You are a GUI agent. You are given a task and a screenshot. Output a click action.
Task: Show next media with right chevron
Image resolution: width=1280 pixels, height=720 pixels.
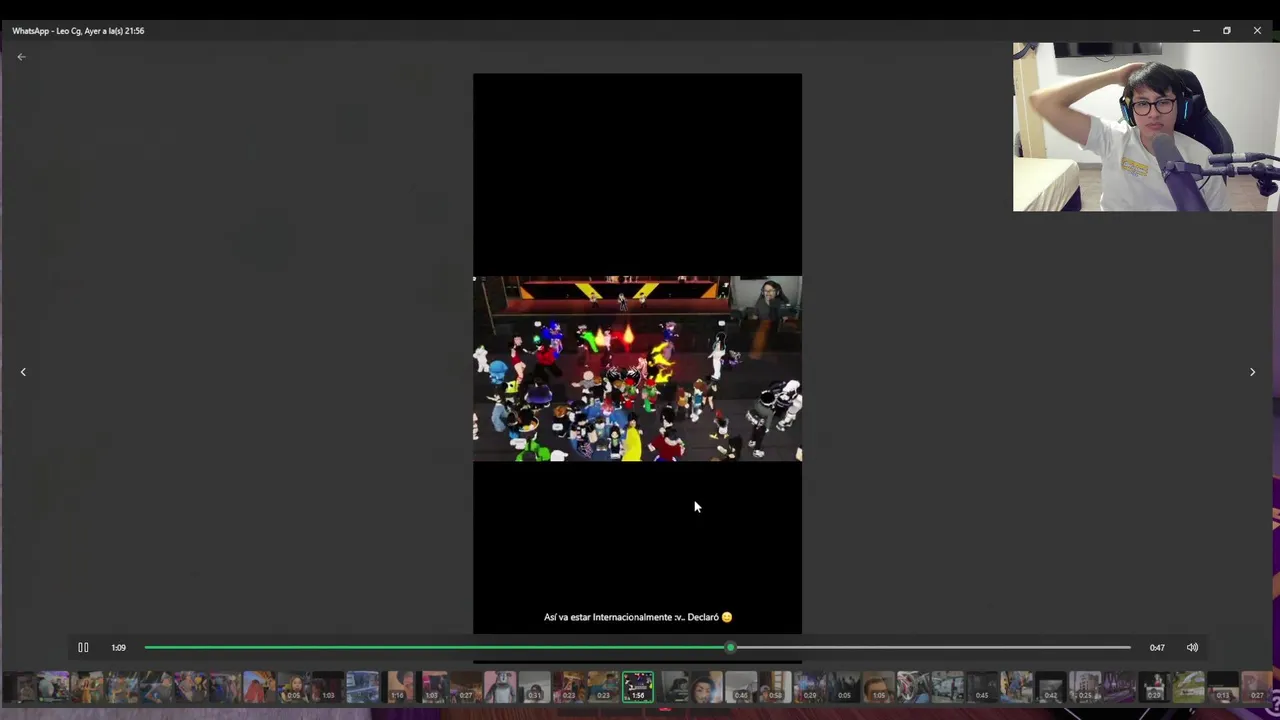click(x=1252, y=372)
